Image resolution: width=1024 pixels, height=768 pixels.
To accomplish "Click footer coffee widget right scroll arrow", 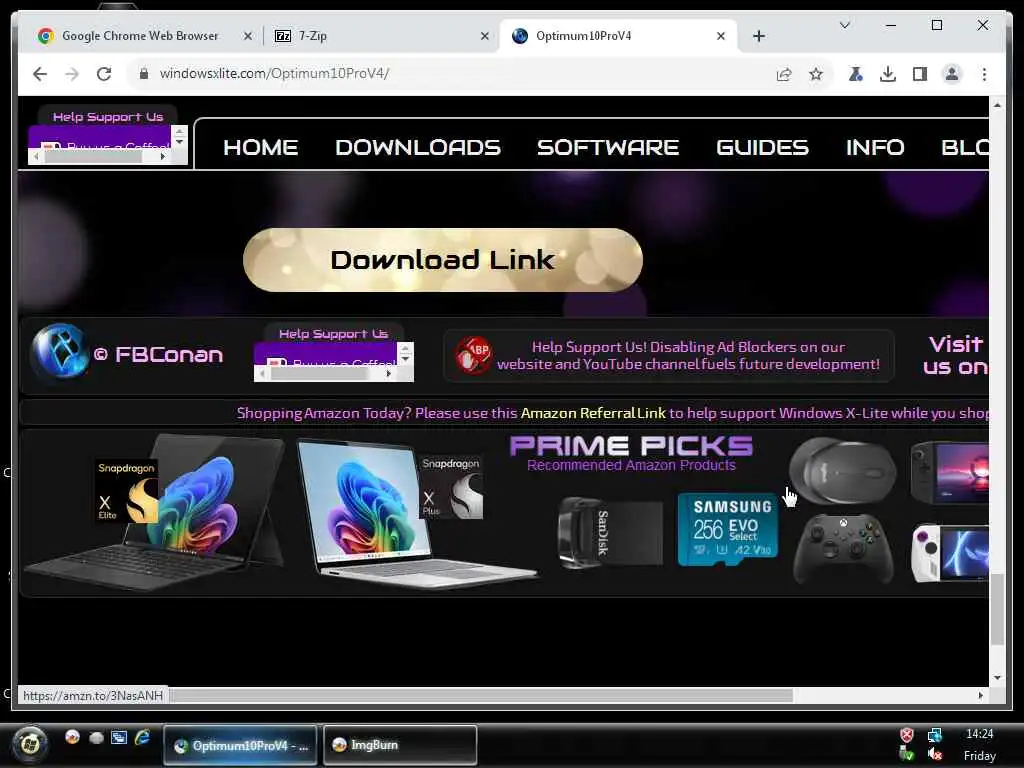I will [389, 374].
